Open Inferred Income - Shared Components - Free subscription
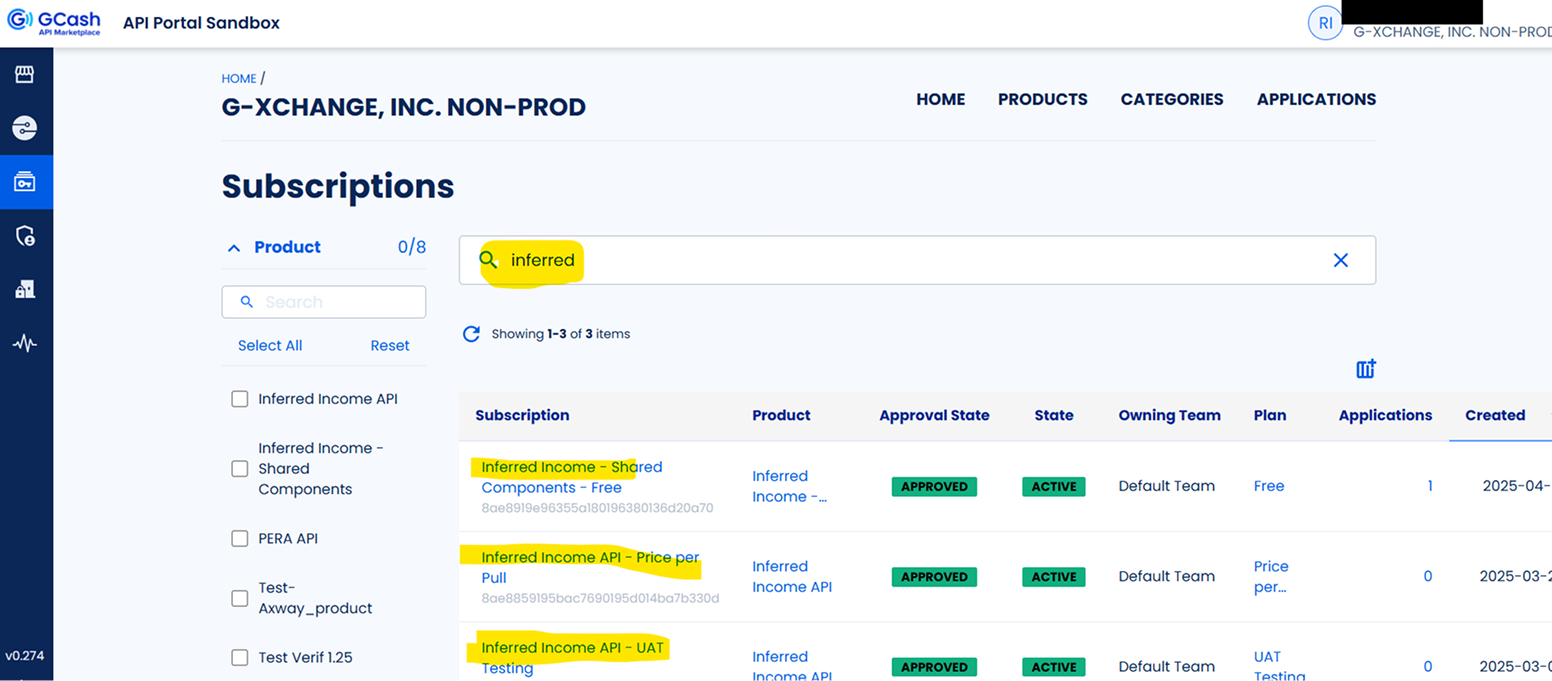This screenshot has height=681, width=1552. coord(572,477)
